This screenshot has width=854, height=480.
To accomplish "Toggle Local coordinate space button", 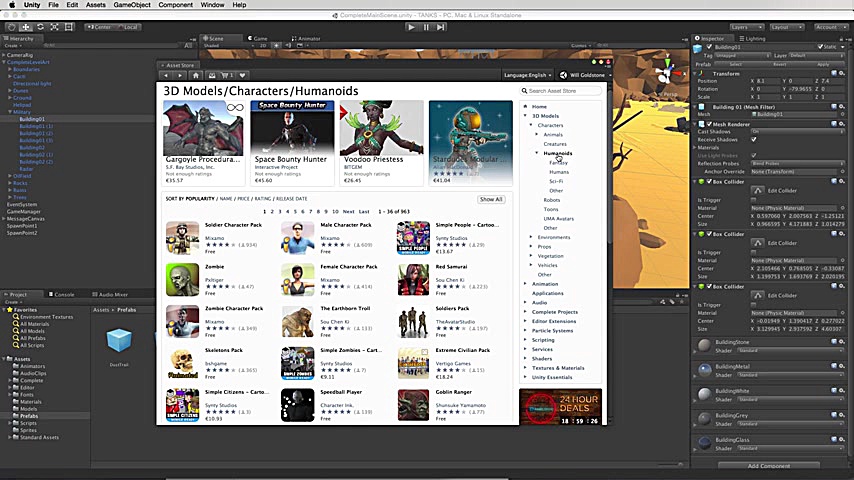I will (x=128, y=27).
